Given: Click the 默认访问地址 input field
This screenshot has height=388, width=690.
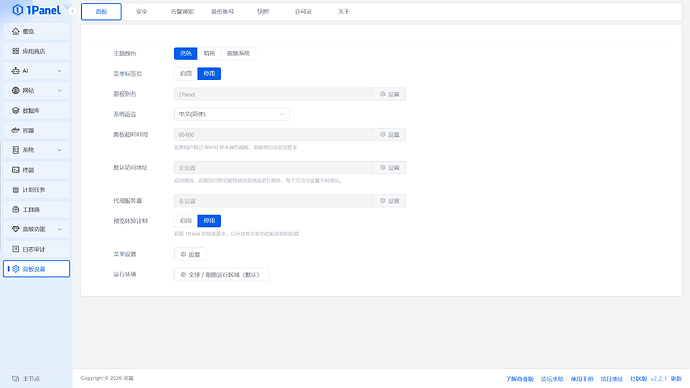Looking at the screenshot, I should point(274,168).
